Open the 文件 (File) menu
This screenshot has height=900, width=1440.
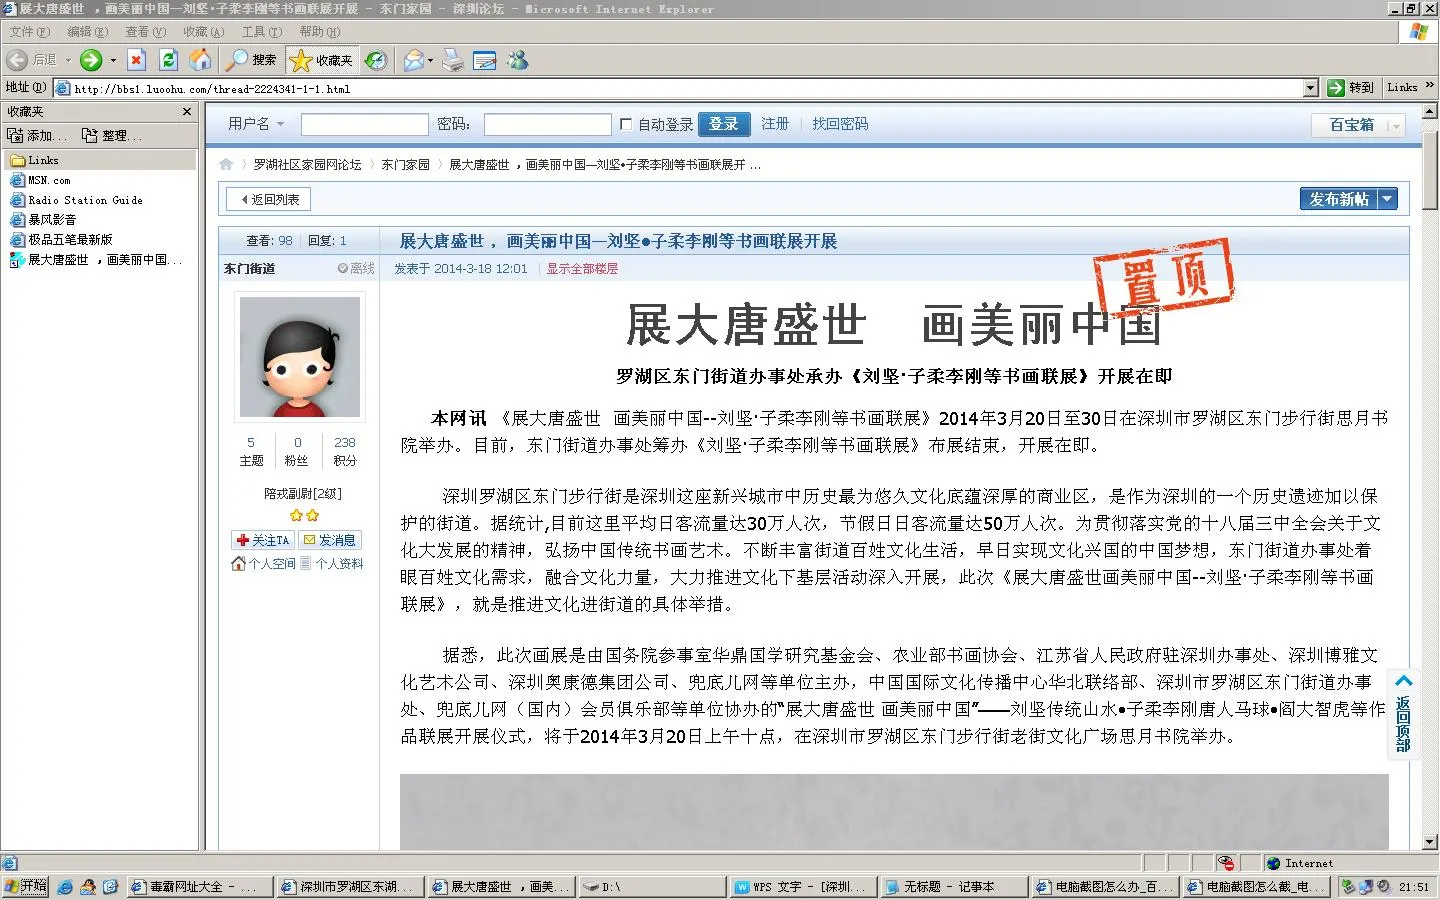click(x=29, y=32)
